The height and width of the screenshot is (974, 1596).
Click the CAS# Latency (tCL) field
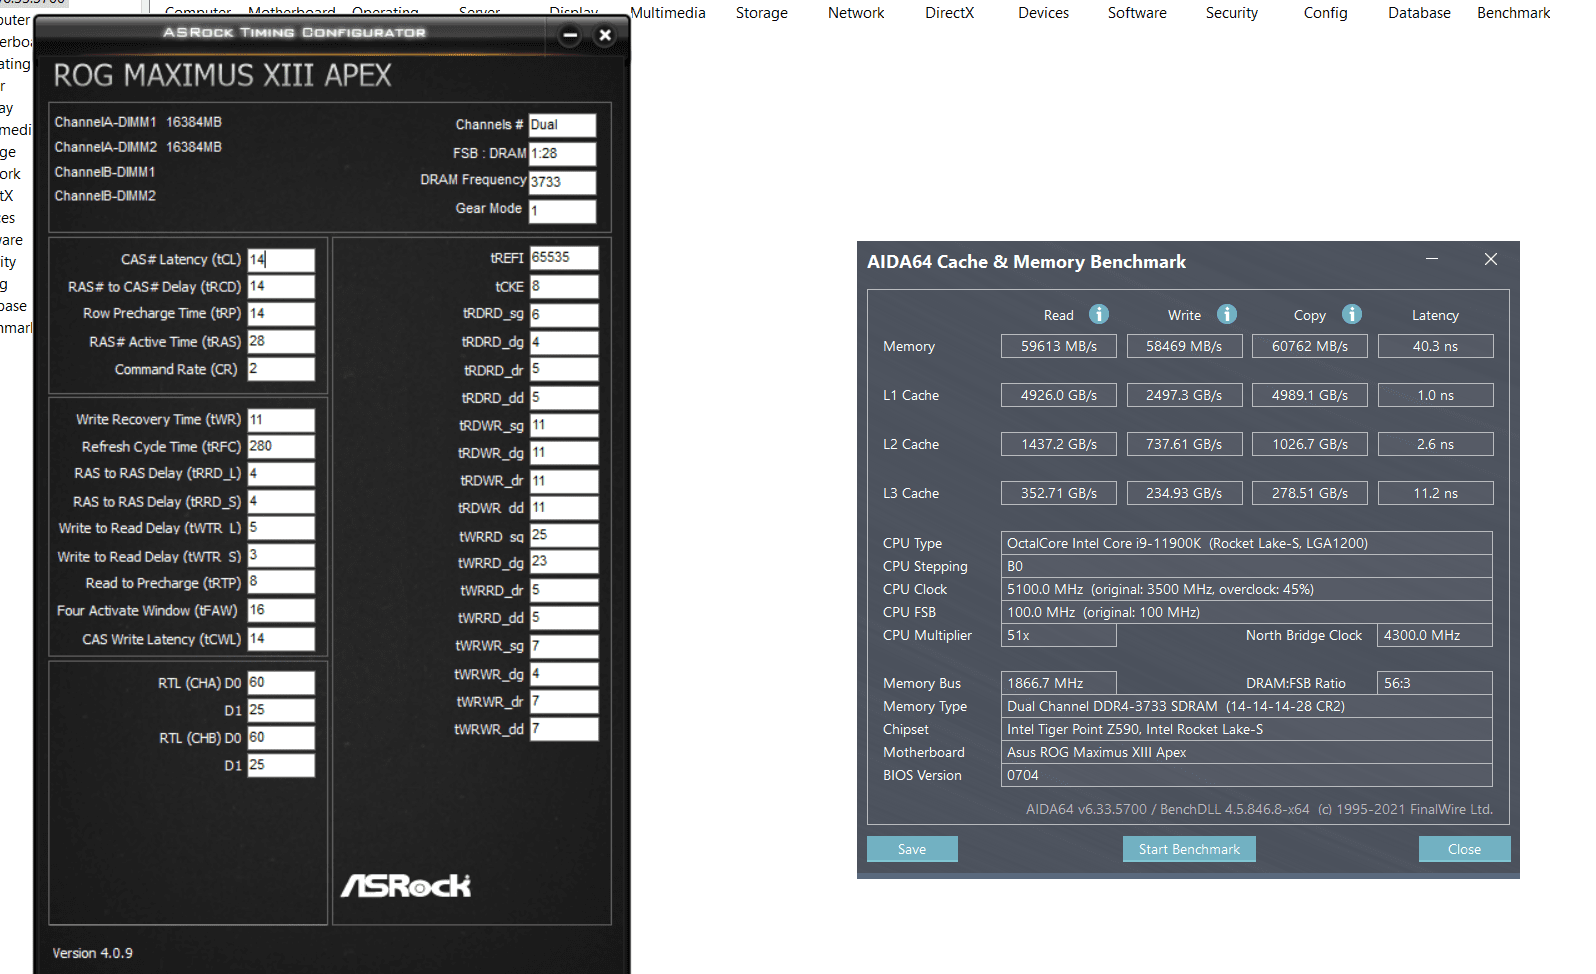click(x=281, y=260)
